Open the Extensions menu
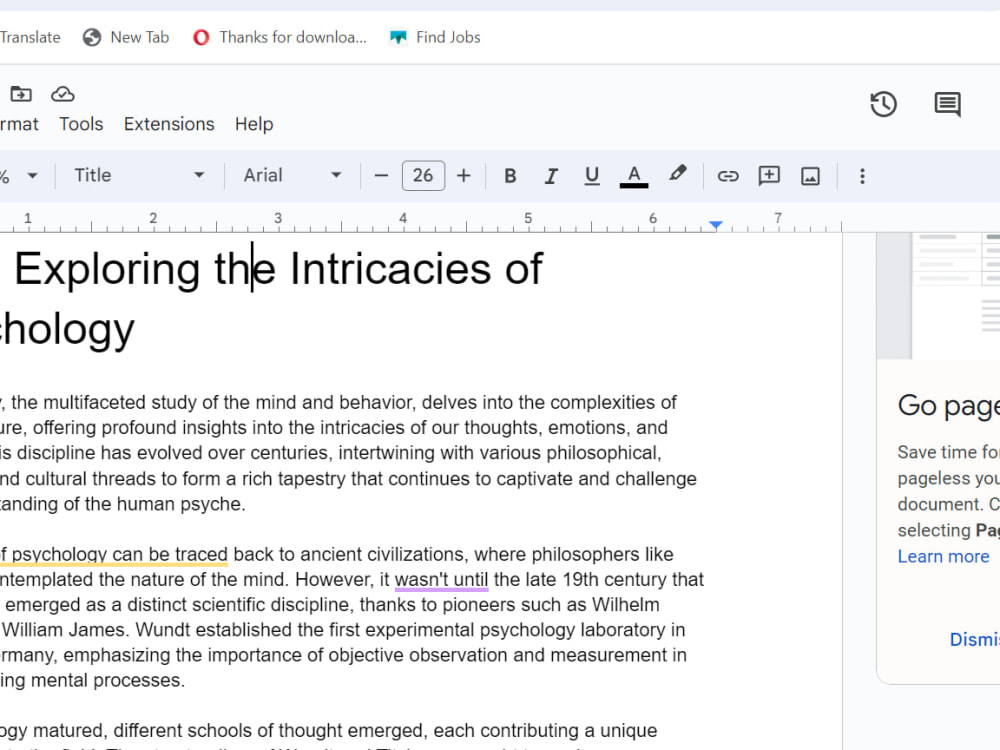The height and width of the screenshot is (750, 1000). click(169, 124)
